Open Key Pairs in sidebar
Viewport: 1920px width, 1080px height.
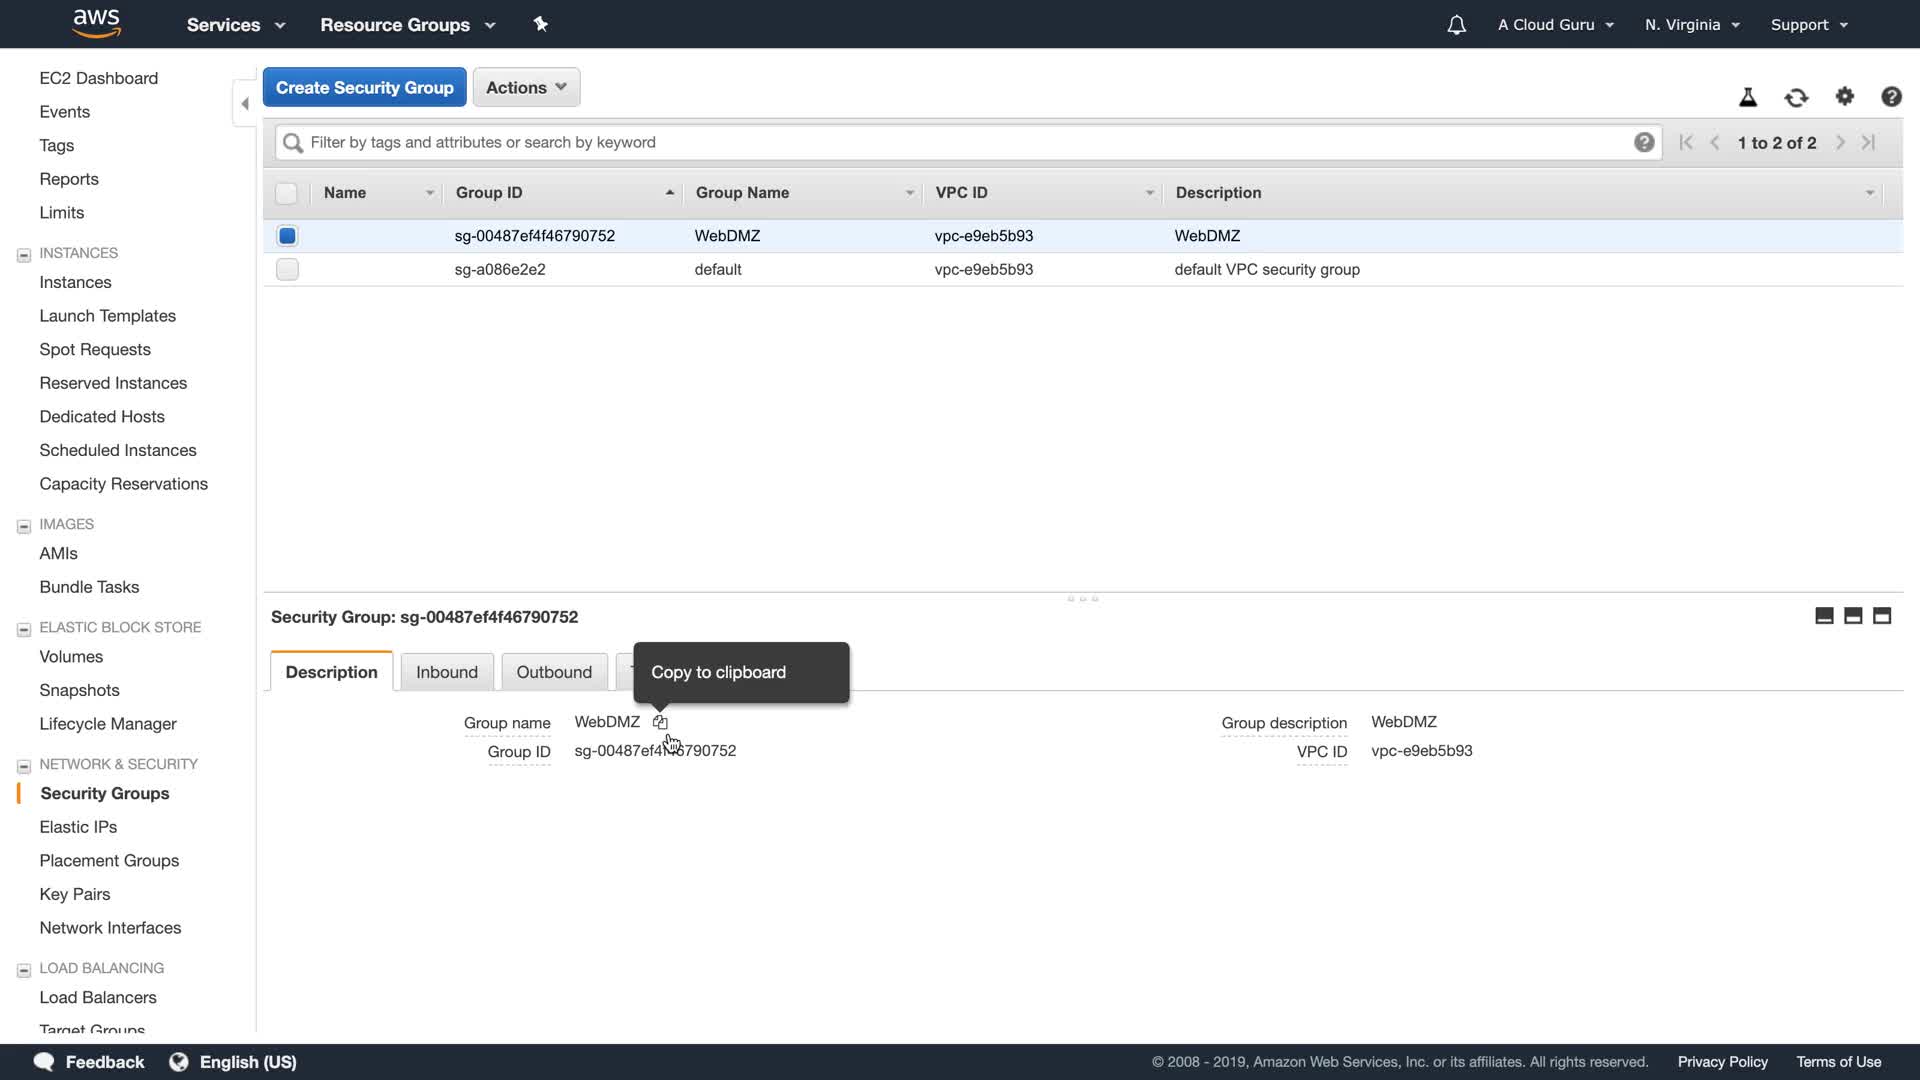pyautogui.click(x=75, y=894)
